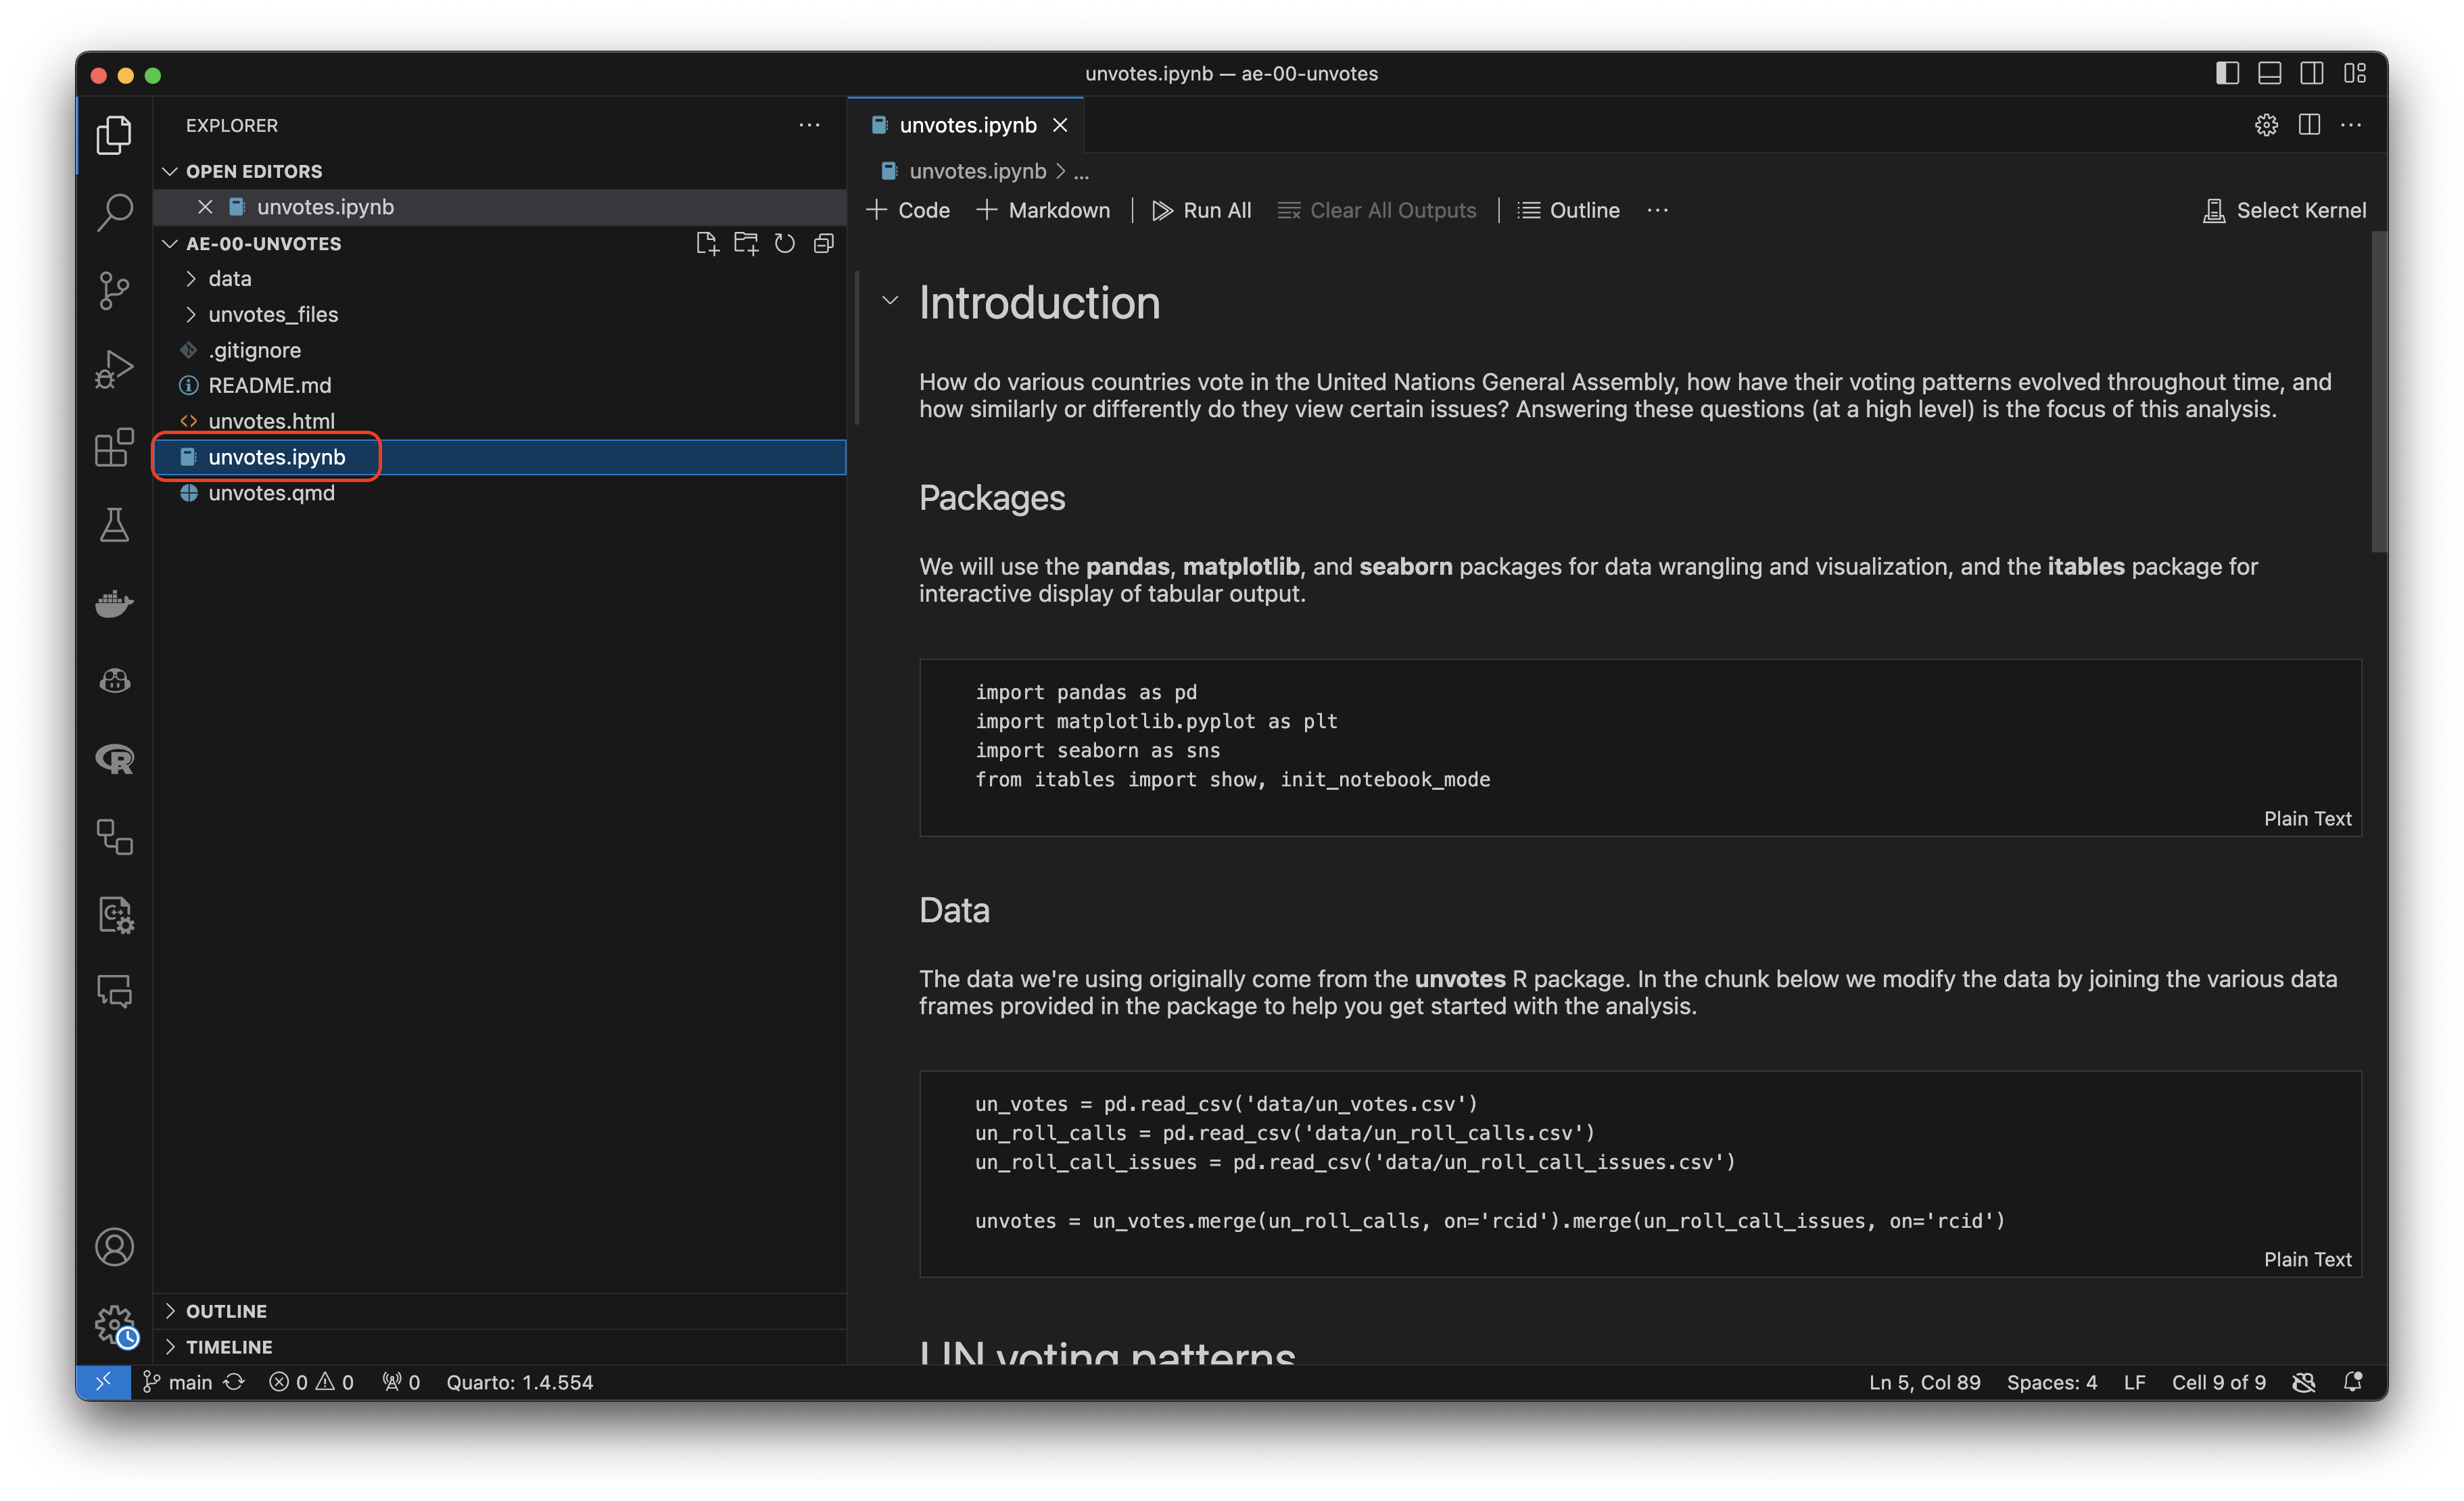Collapse the Introduction heading section
This screenshot has width=2464, height=1501.
coord(890,301)
